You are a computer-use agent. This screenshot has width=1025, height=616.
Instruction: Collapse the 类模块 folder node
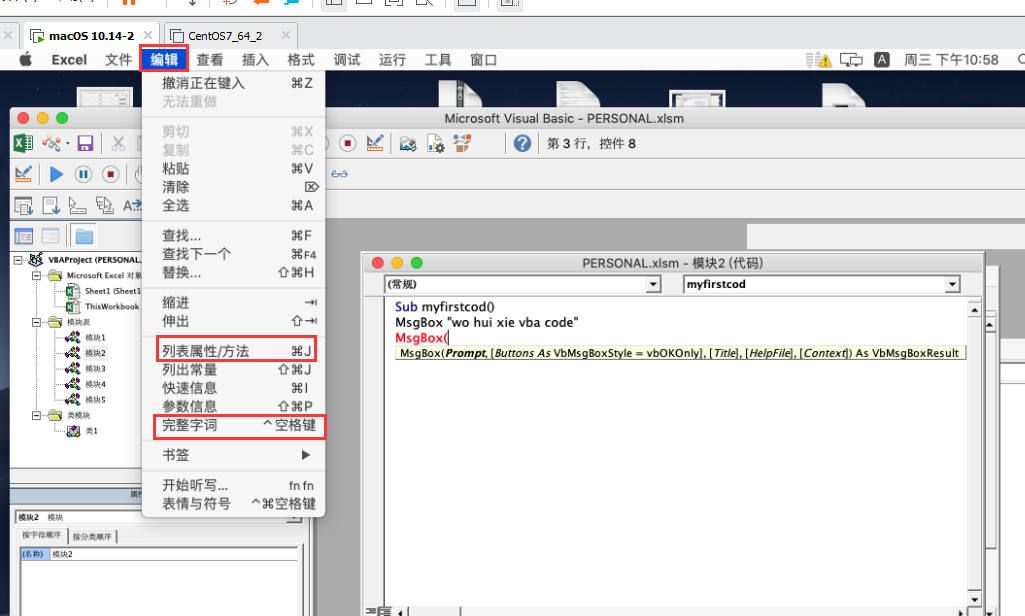pos(37,415)
